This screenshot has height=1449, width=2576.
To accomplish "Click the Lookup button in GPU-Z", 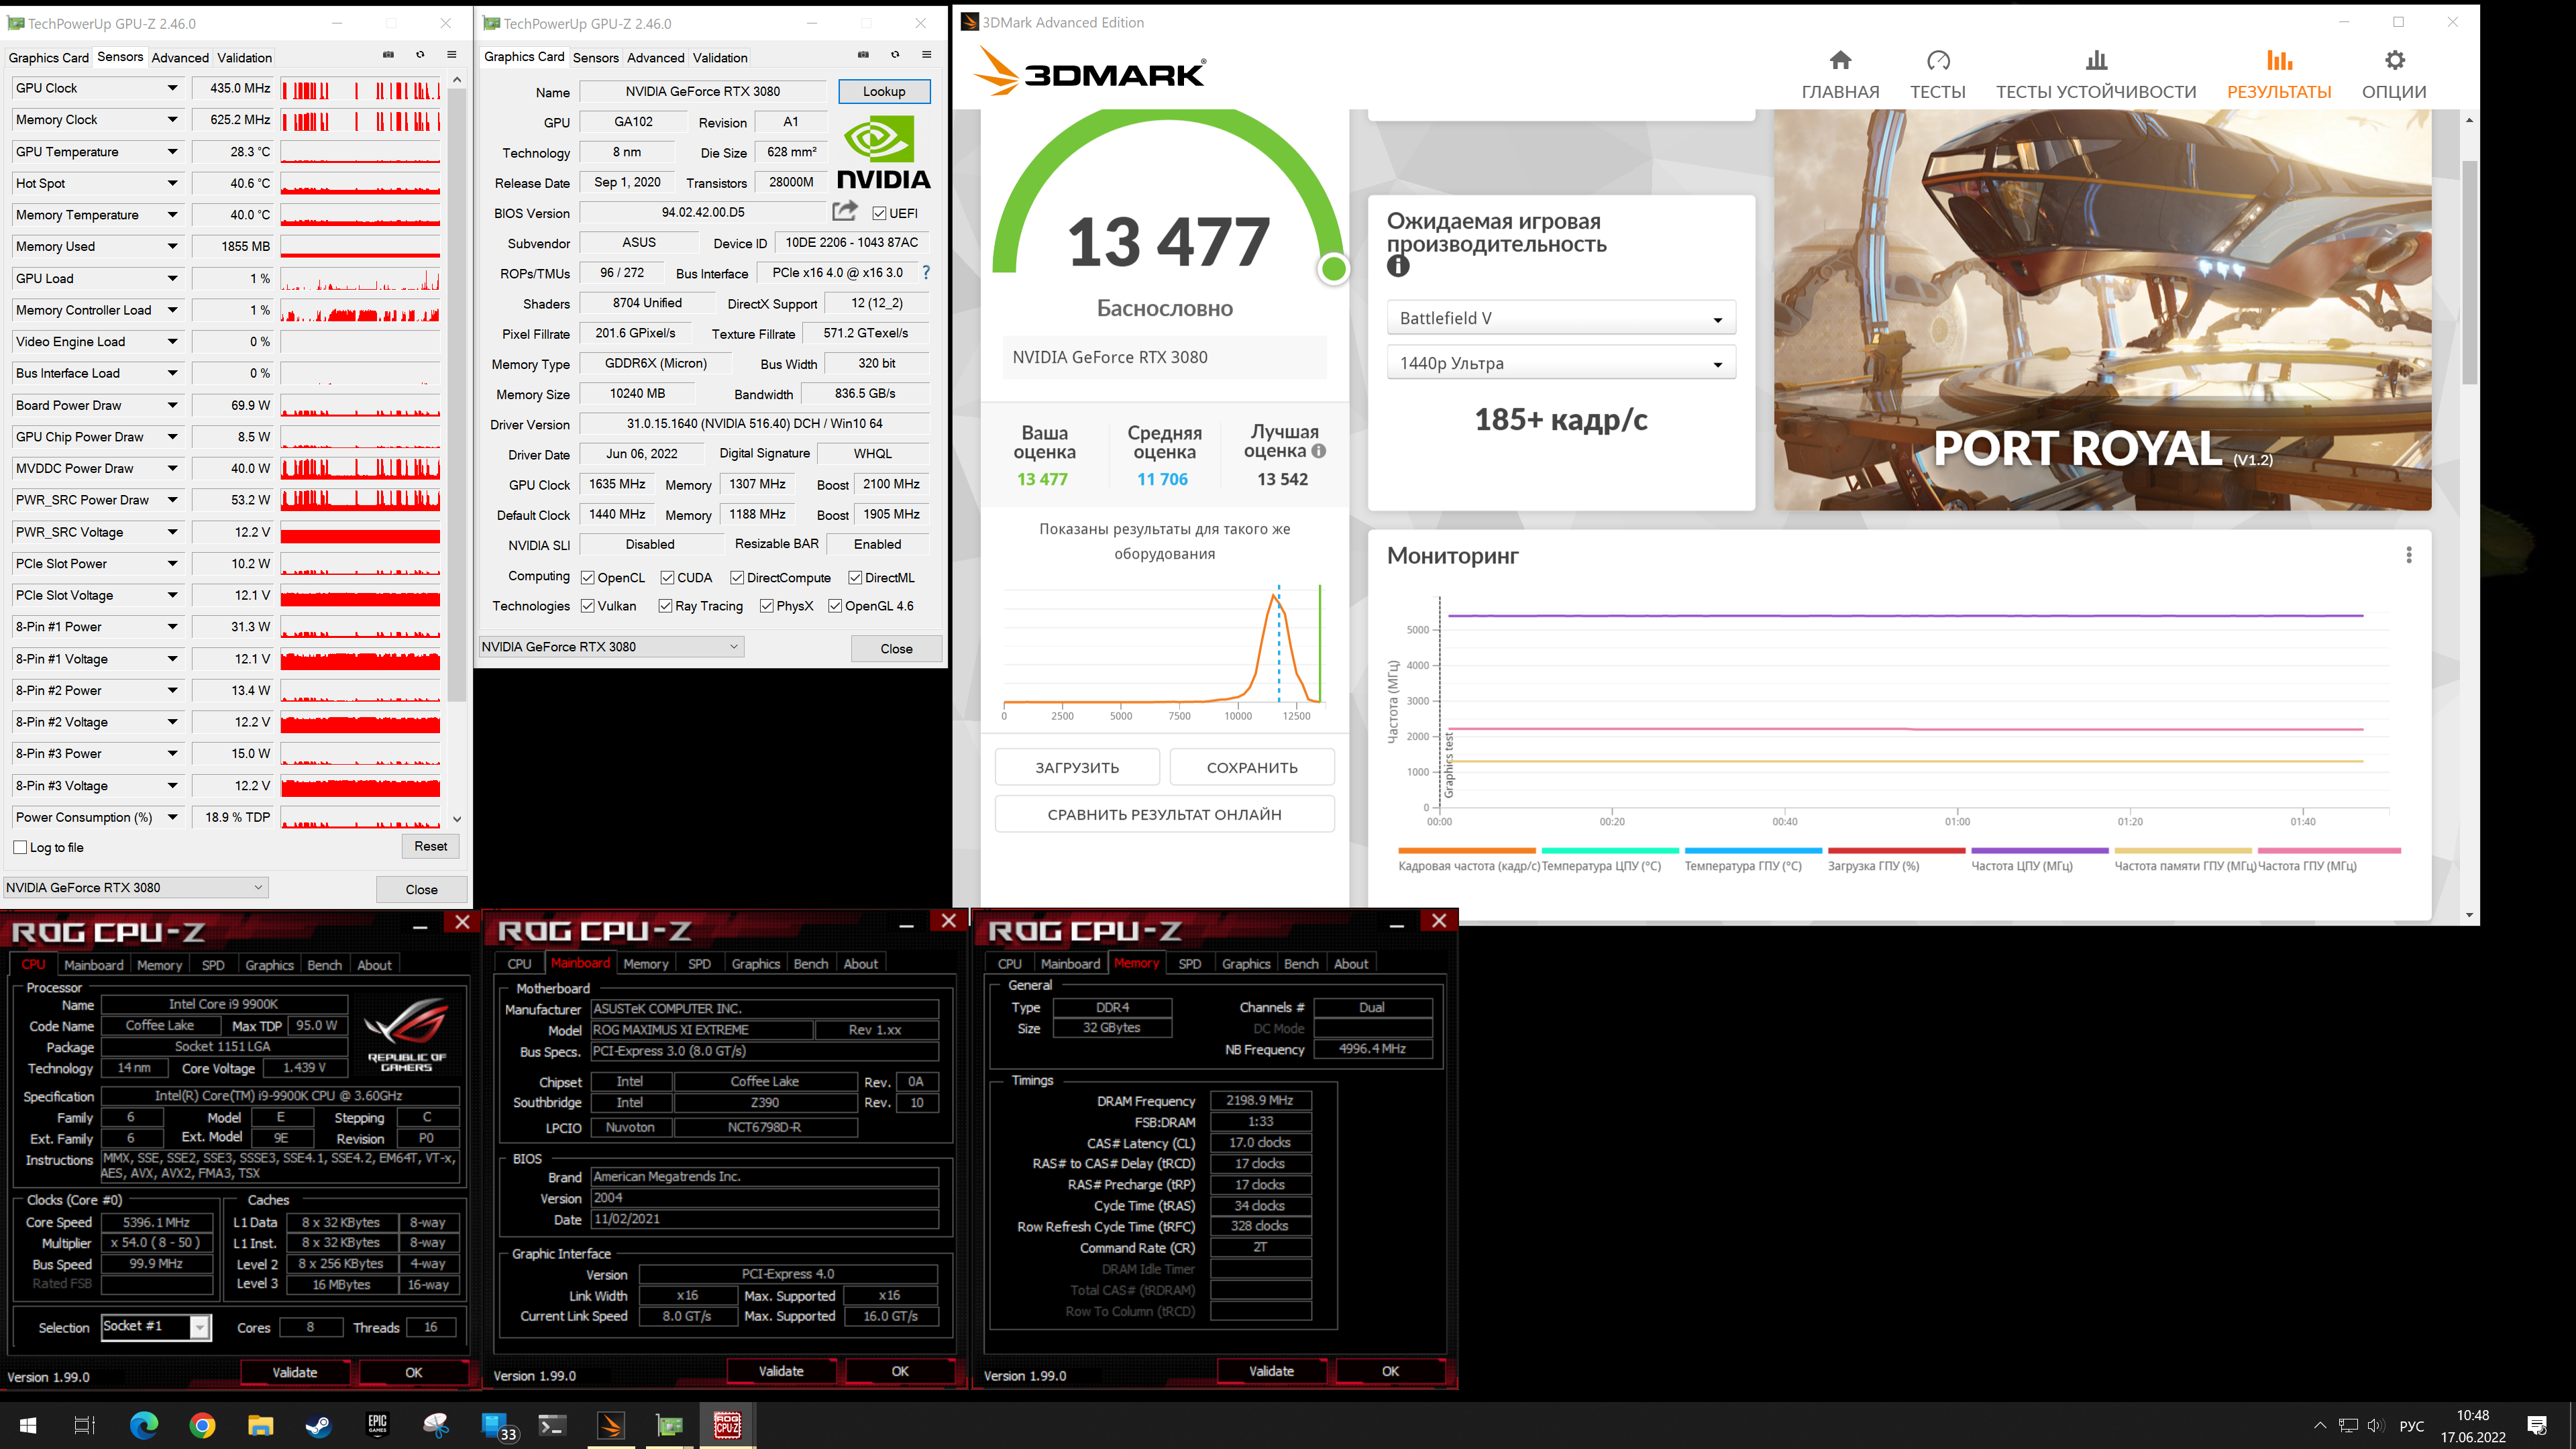I will [x=884, y=91].
